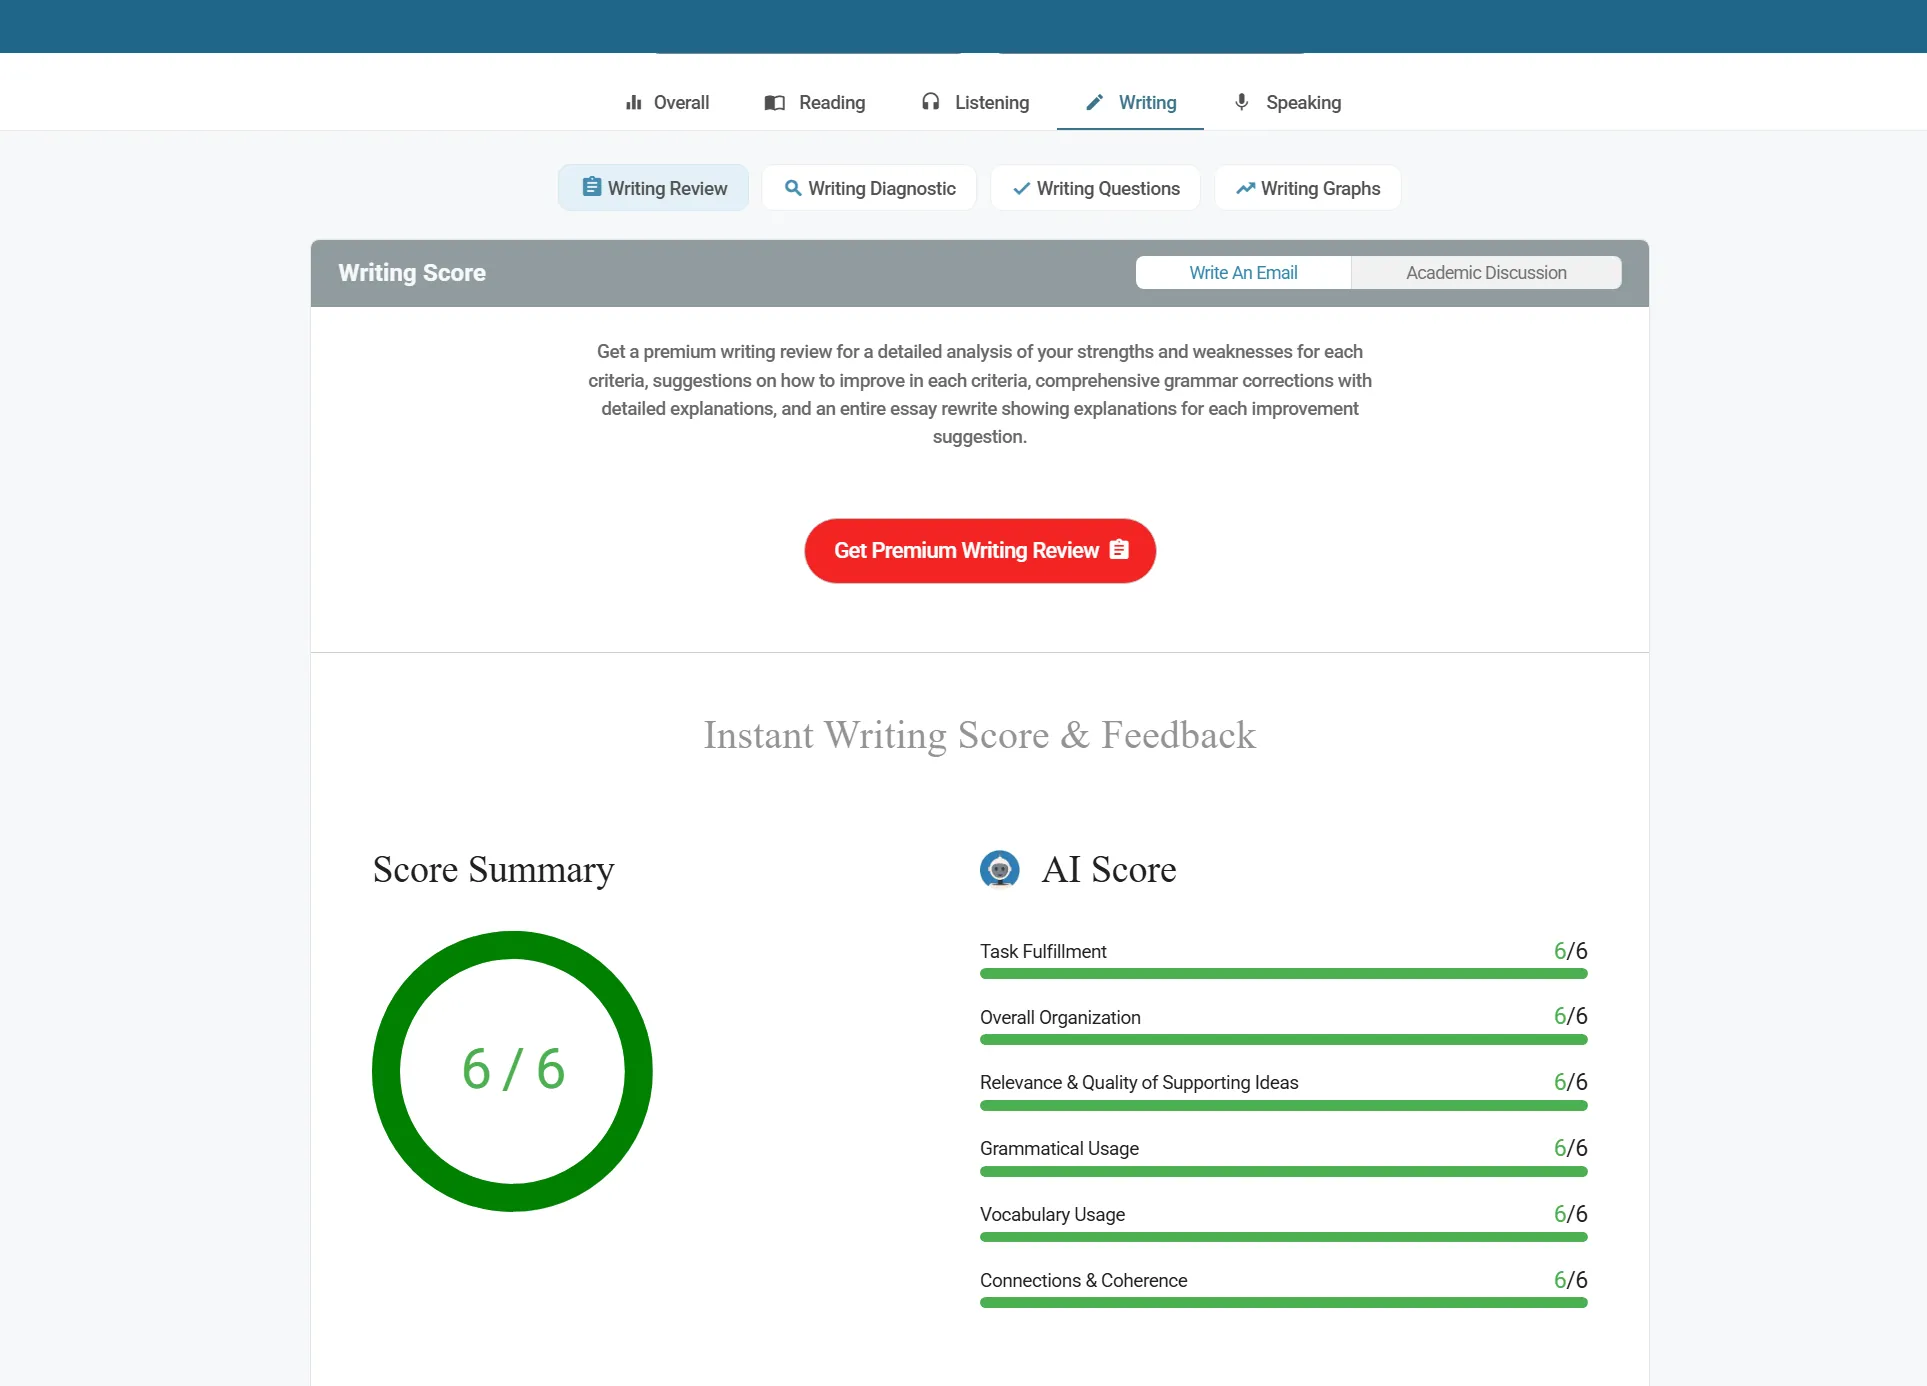Screen dimensions: 1927x1386
Task: Open the Writing tab
Action: [1130, 102]
